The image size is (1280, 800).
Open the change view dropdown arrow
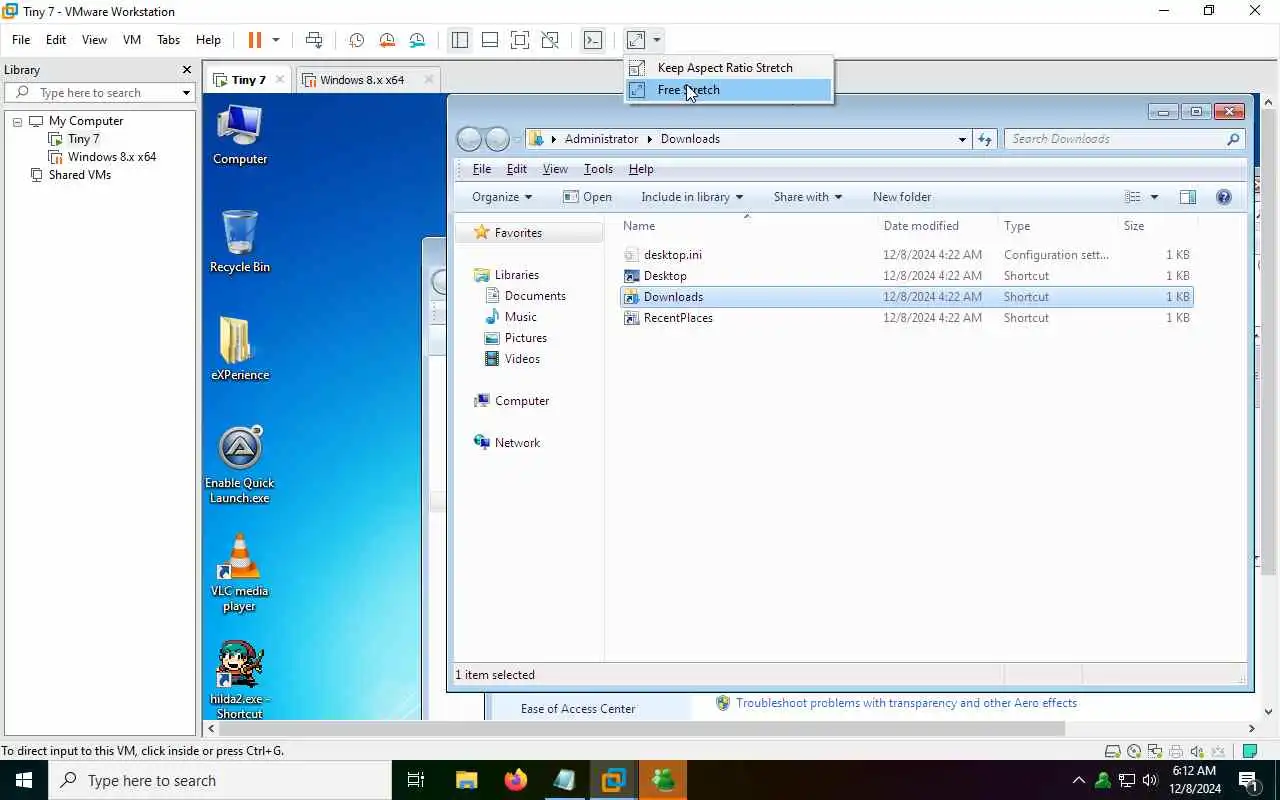pyautogui.click(x=1154, y=197)
